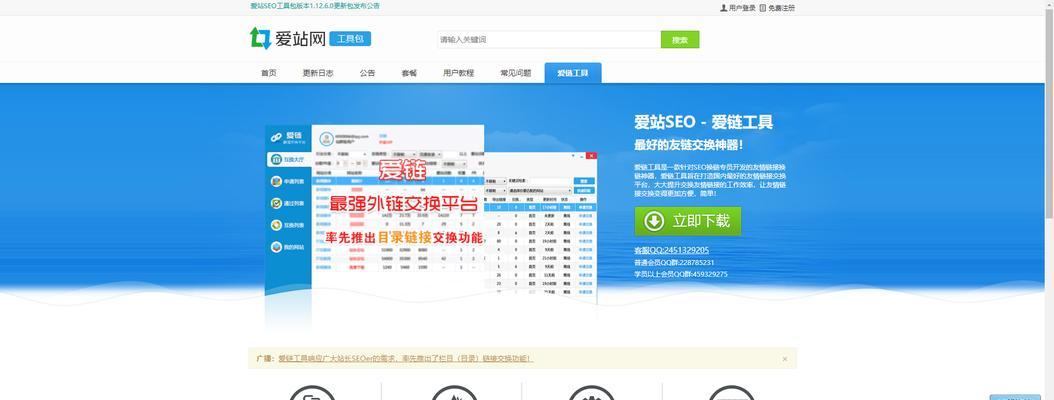This screenshot has width=1054, height=400.
Task: Click the page vertical scrollbar
Action: pos(1049,200)
